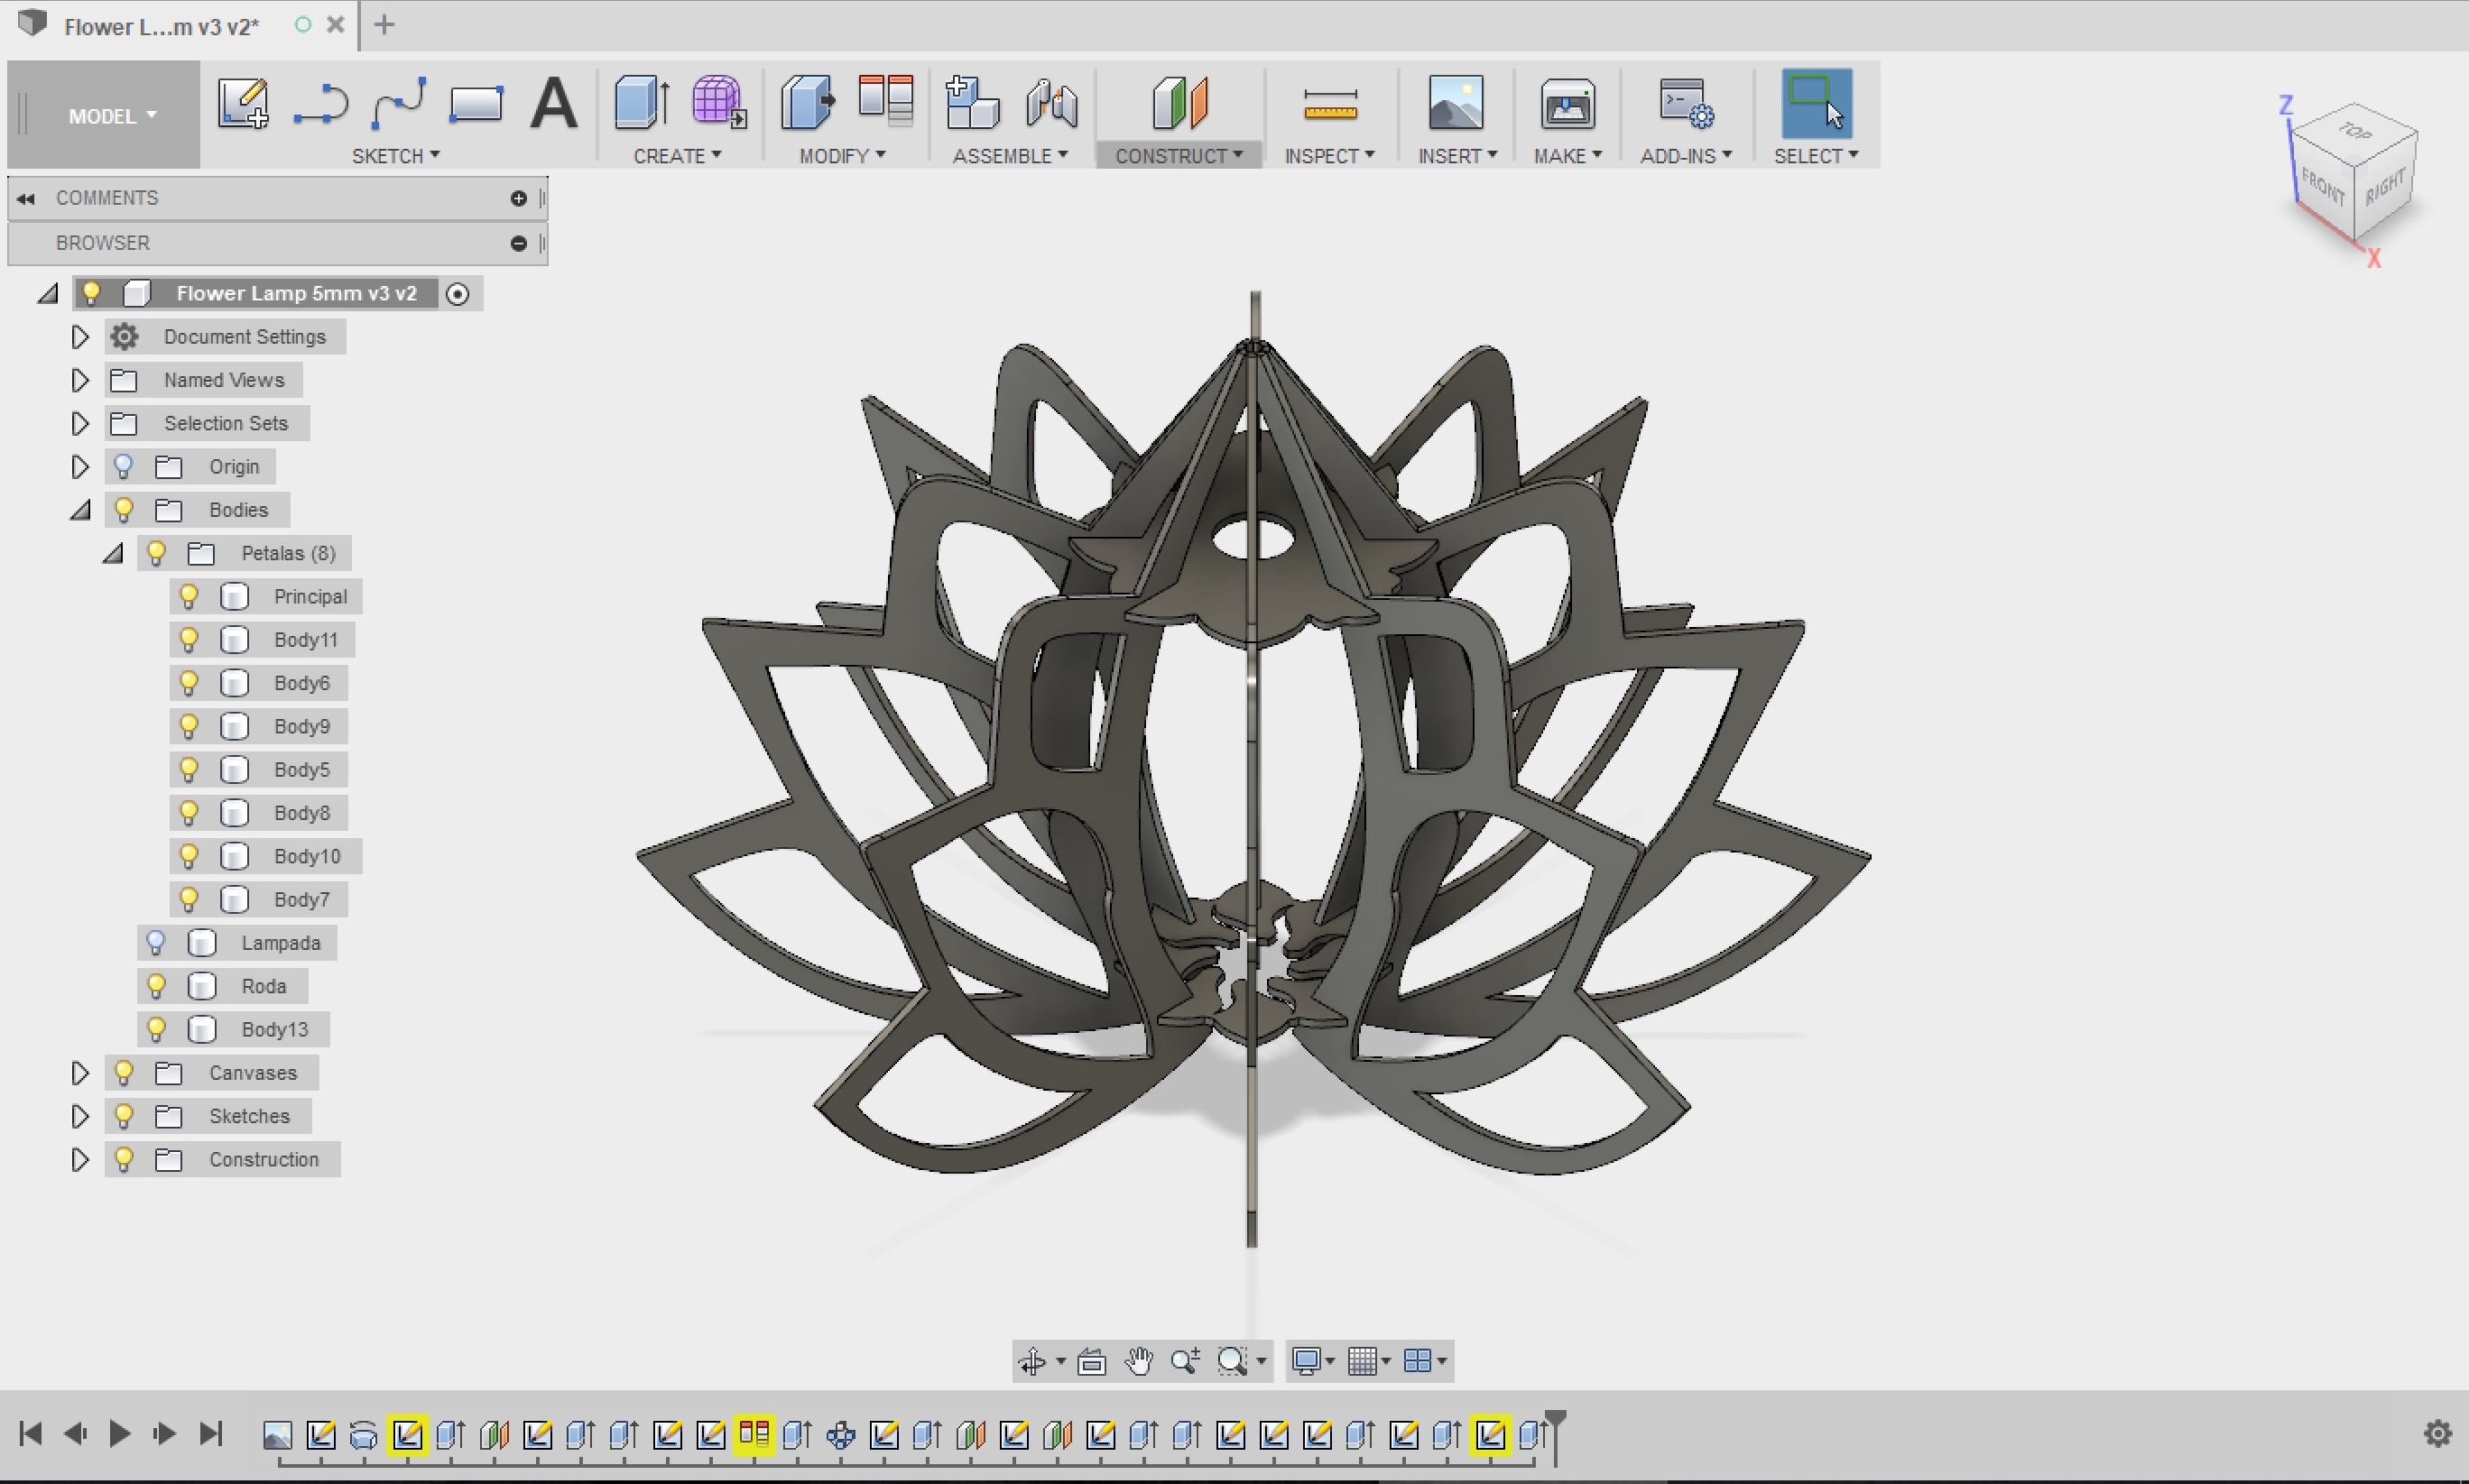Click the Create Sketch icon
The image size is (2469, 1484).
[x=243, y=104]
